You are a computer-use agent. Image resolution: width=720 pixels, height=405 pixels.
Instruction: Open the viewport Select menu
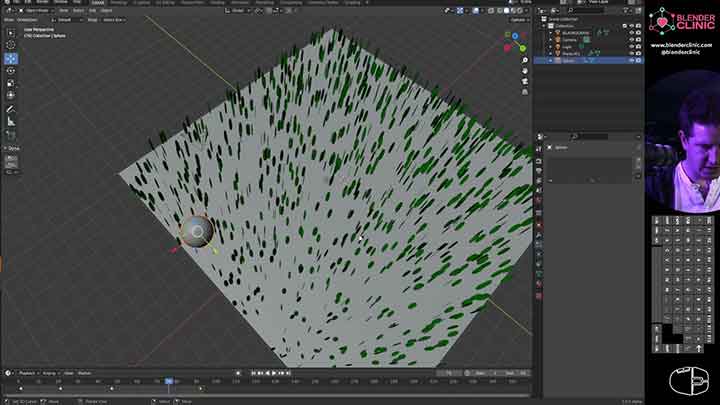coord(79,11)
